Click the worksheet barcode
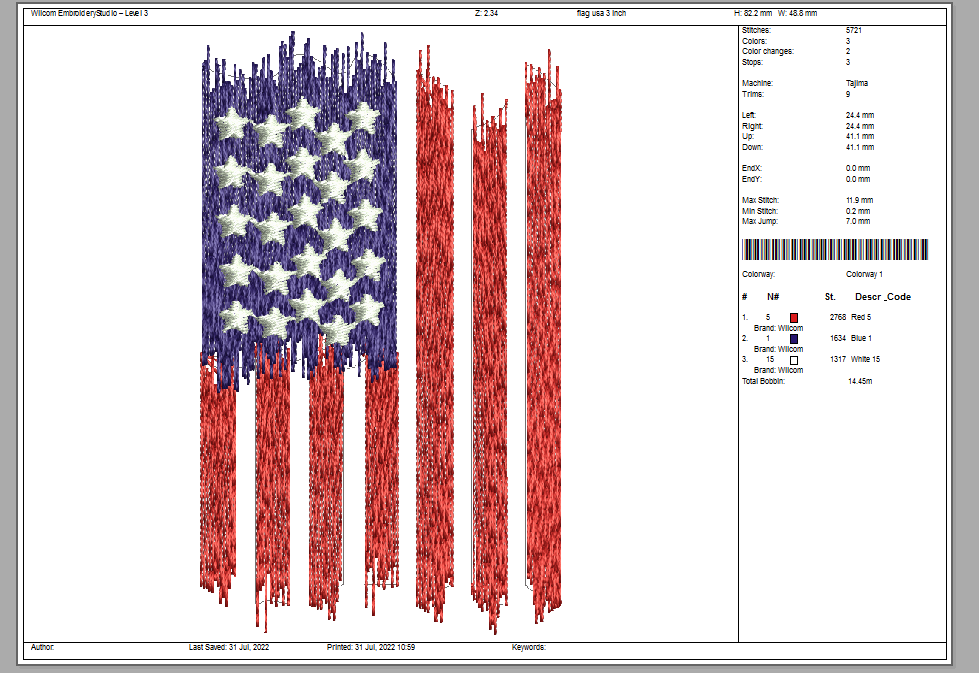The width and height of the screenshot is (979, 673). click(x=835, y=249)
